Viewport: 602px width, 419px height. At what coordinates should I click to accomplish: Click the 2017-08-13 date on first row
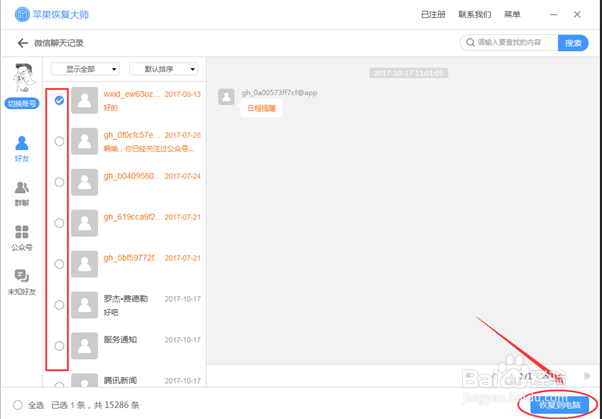[x=183, y=94]
